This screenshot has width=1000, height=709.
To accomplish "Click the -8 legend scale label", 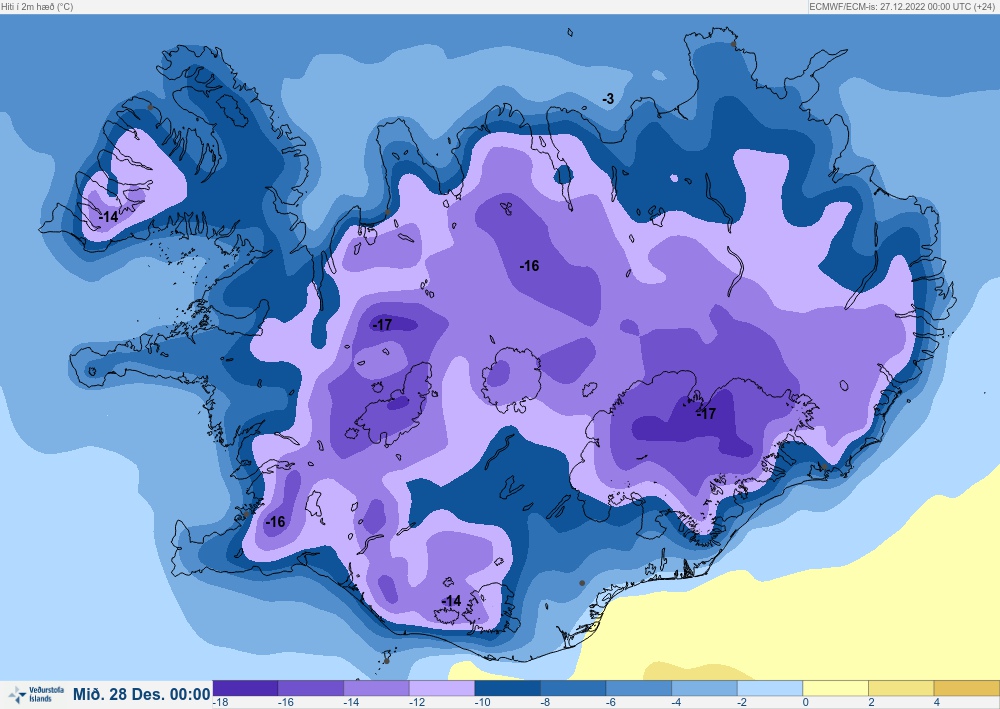I will [x=546, y=703].
